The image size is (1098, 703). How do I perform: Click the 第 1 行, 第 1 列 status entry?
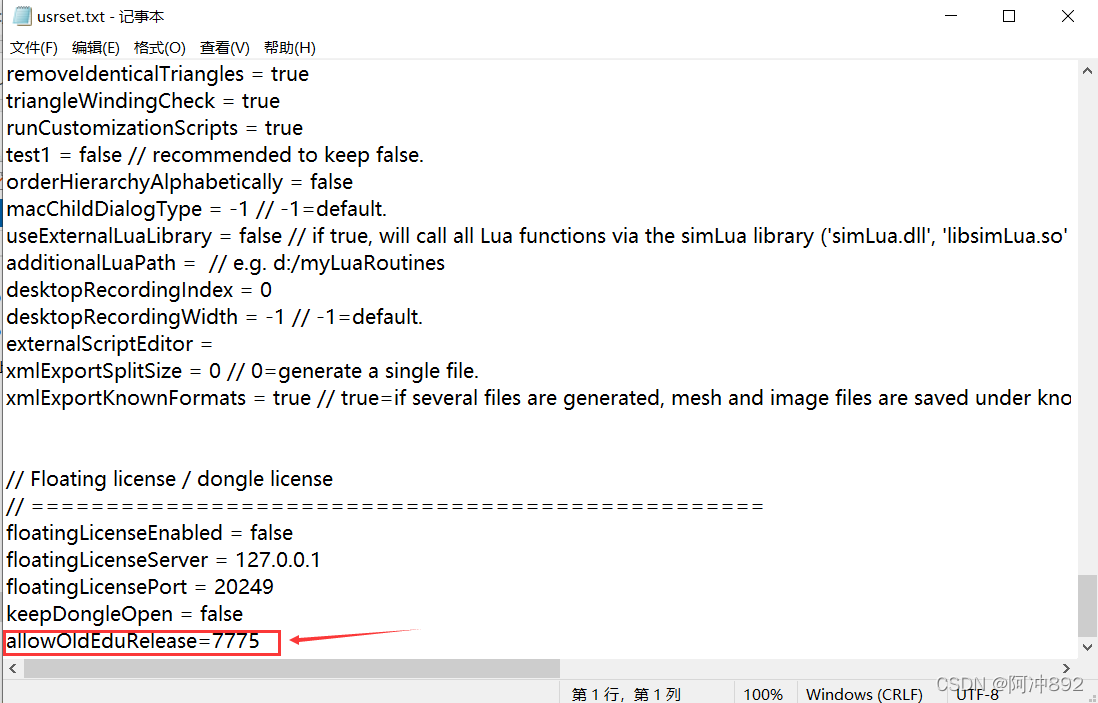[x=626, y=694]
